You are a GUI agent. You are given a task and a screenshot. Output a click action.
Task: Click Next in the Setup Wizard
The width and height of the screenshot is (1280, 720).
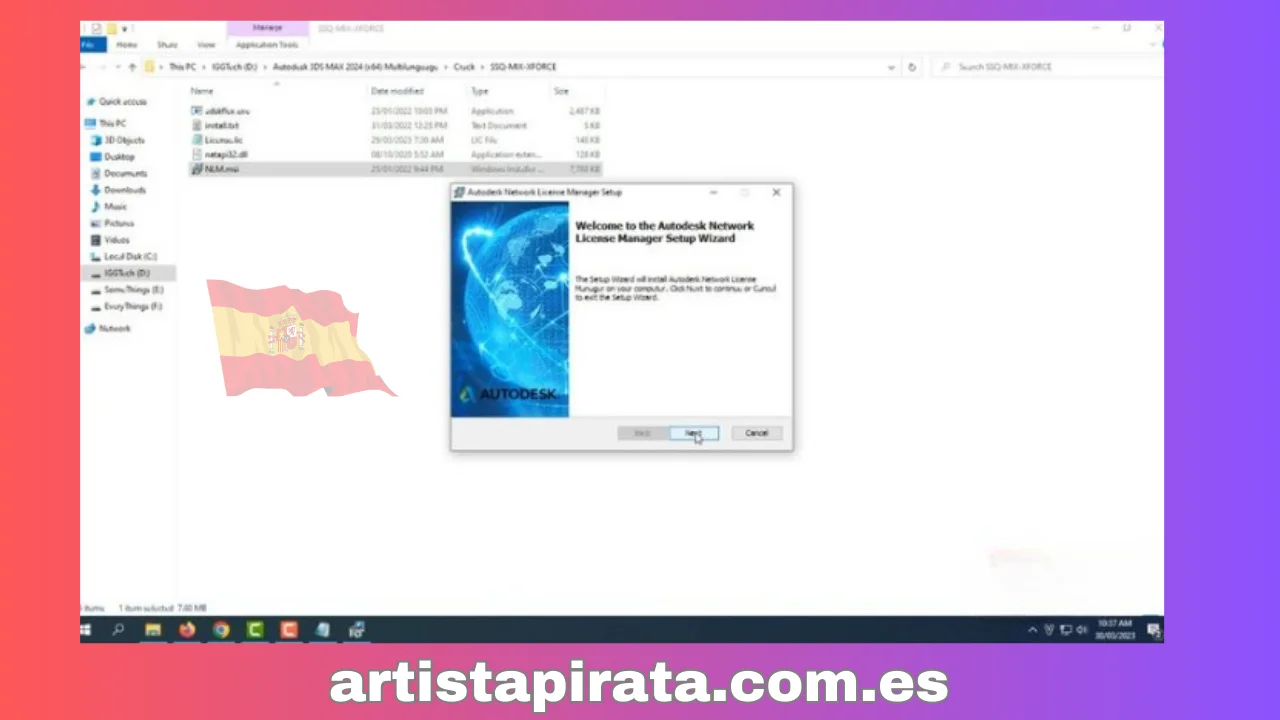[693, 433]
